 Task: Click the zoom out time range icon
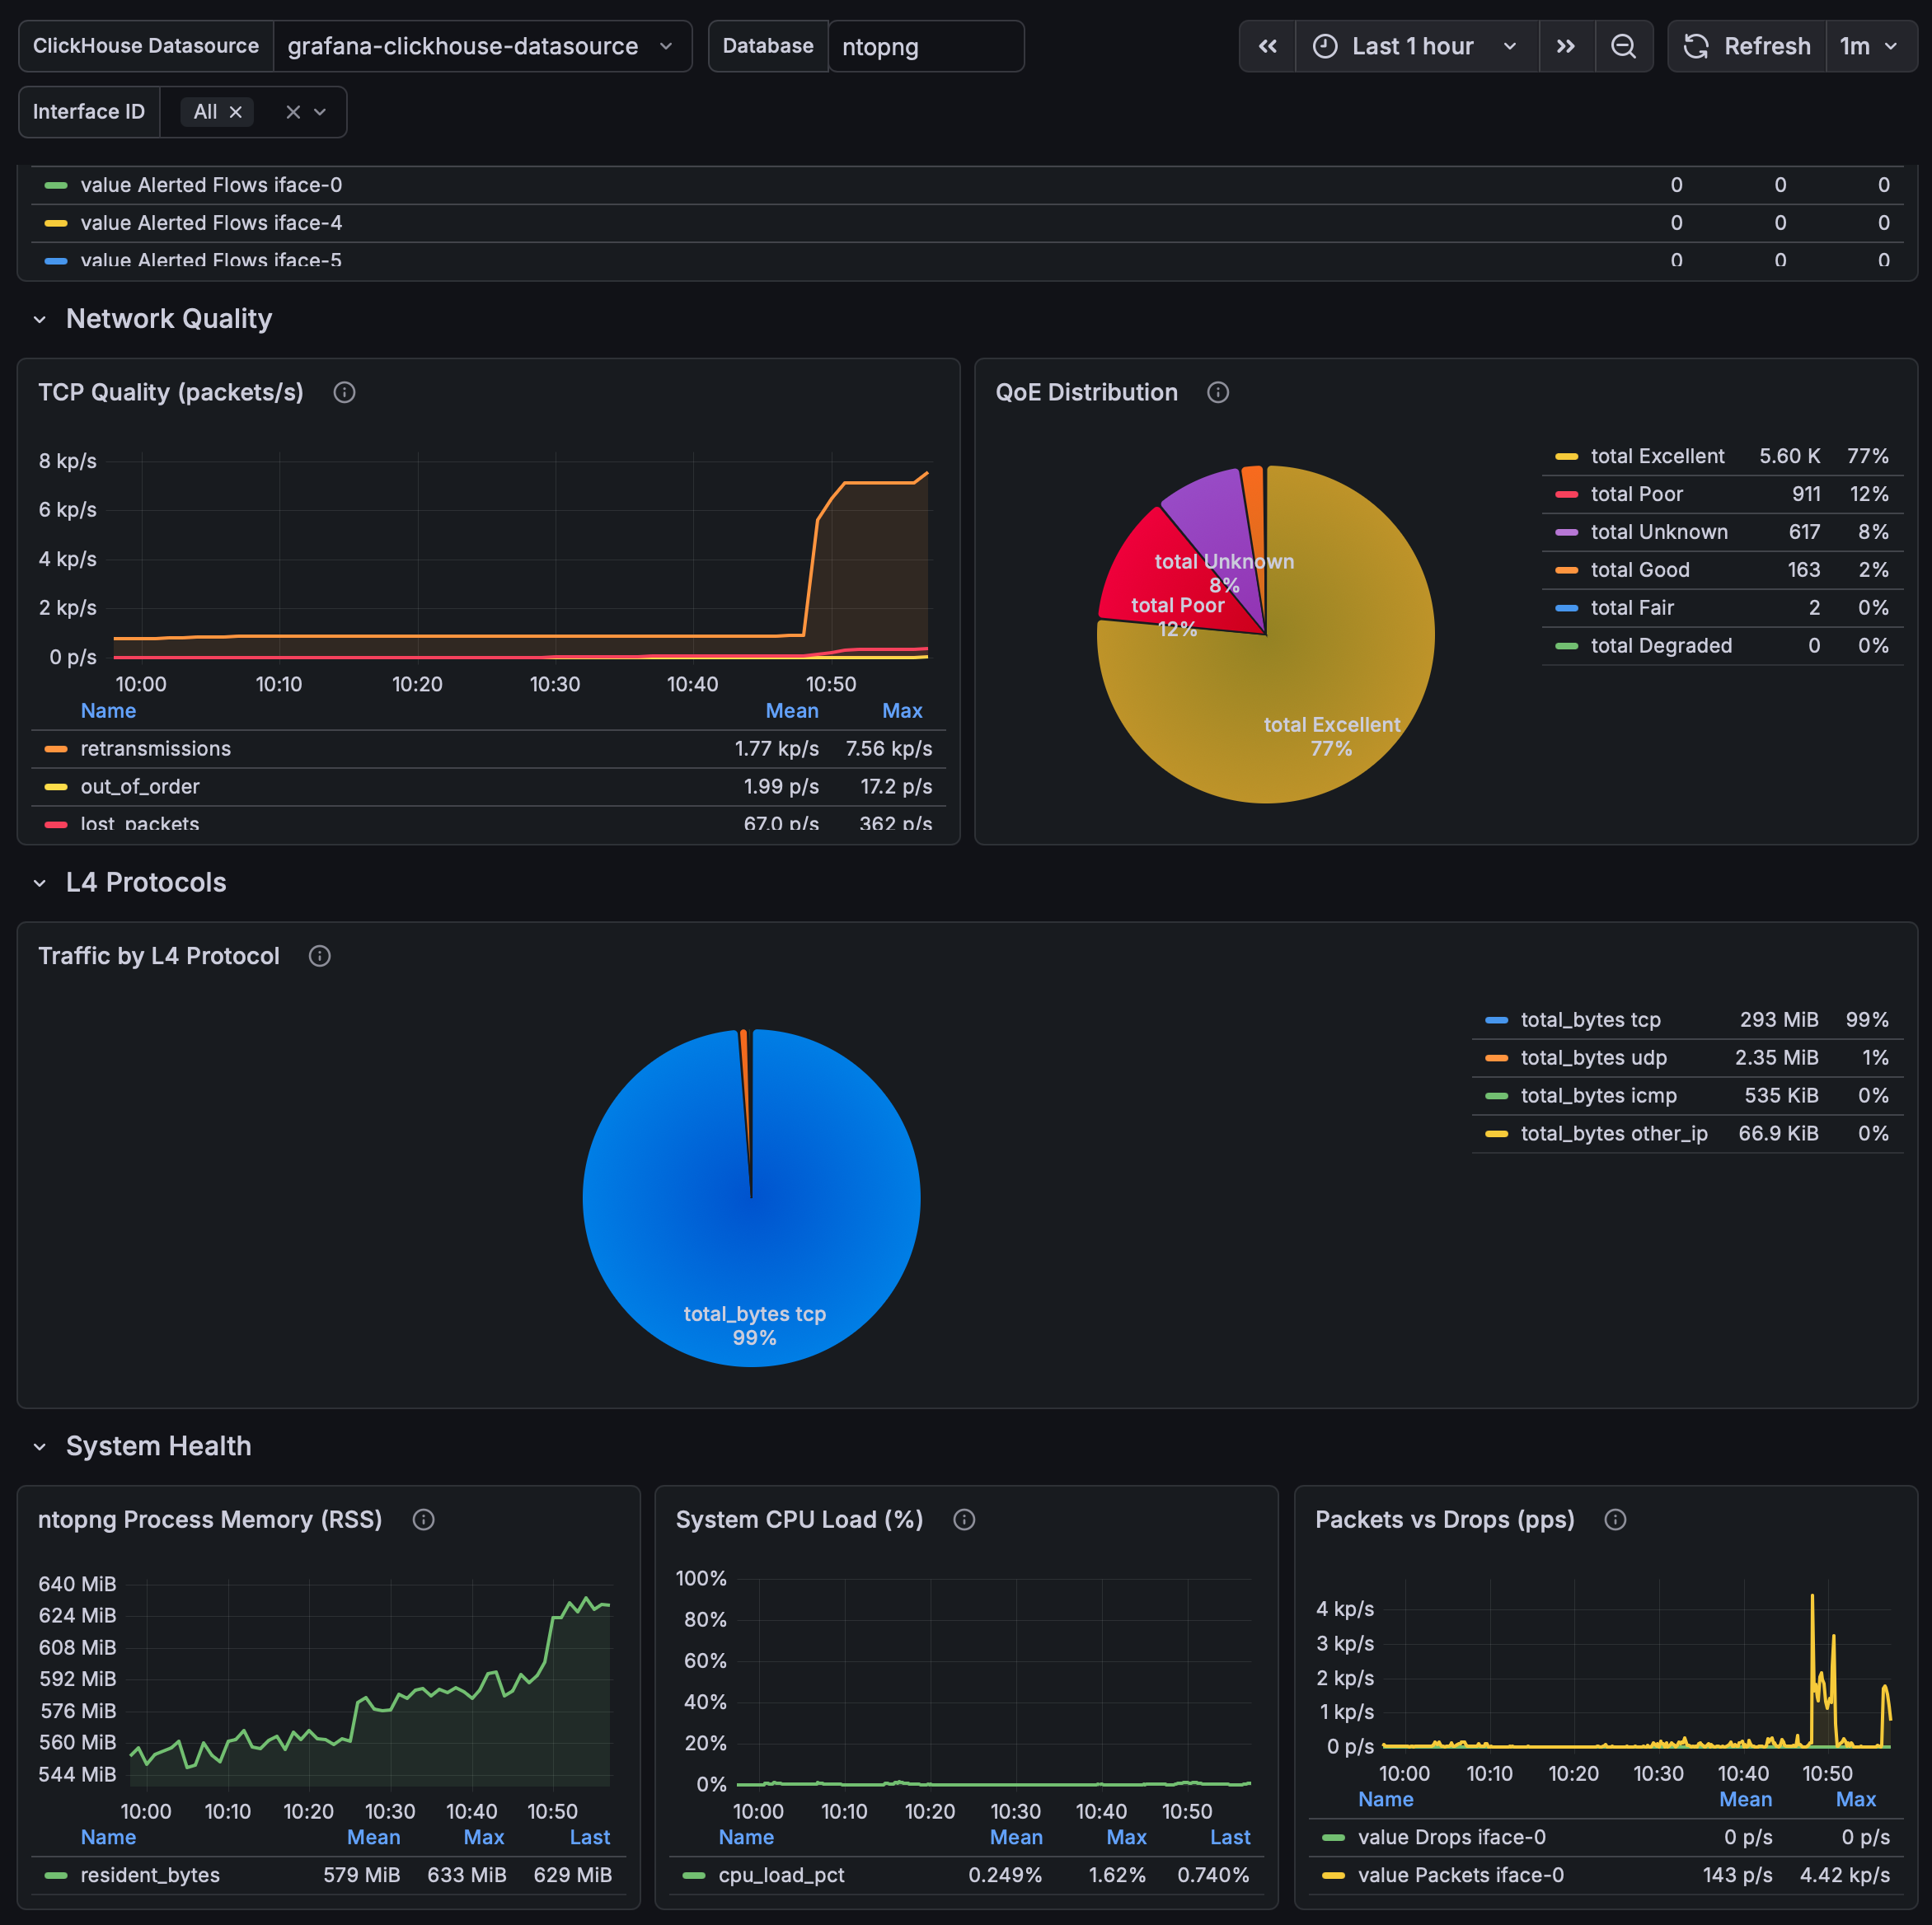[1623, 46]
